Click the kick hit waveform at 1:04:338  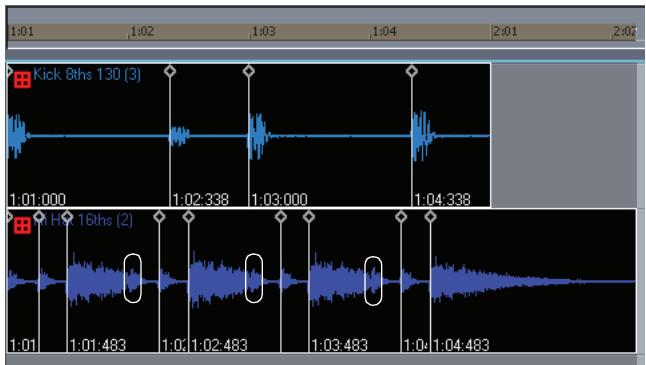point(423,136)
